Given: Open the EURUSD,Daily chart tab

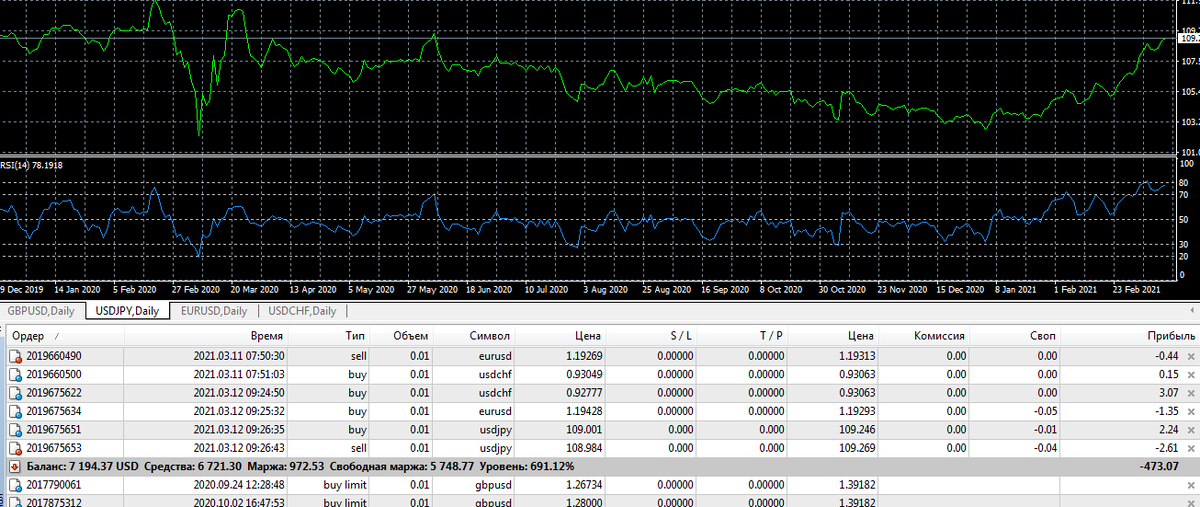Looking at the screenshot, I should (x=213, y=311).
